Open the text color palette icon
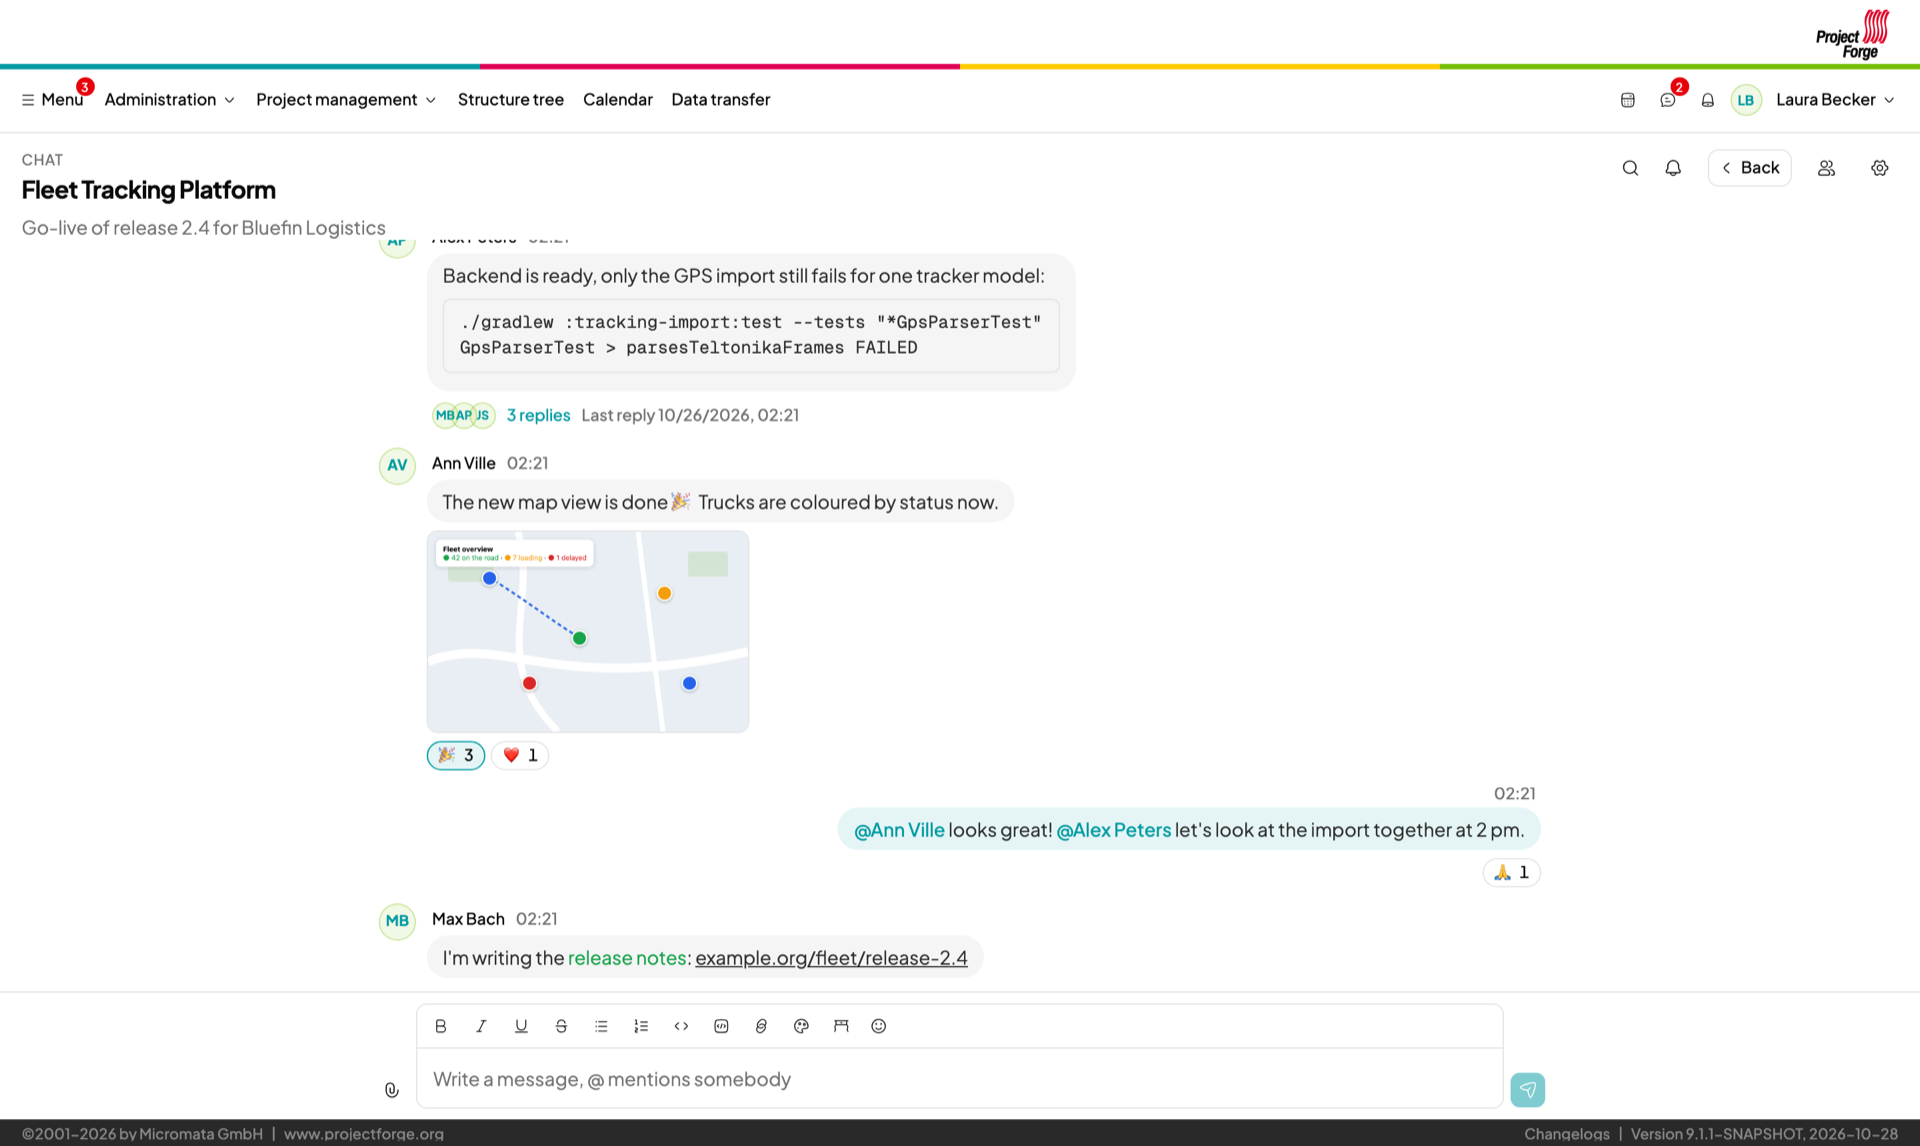The width and height of the screenshot is (1920, 1146). 801,1026
